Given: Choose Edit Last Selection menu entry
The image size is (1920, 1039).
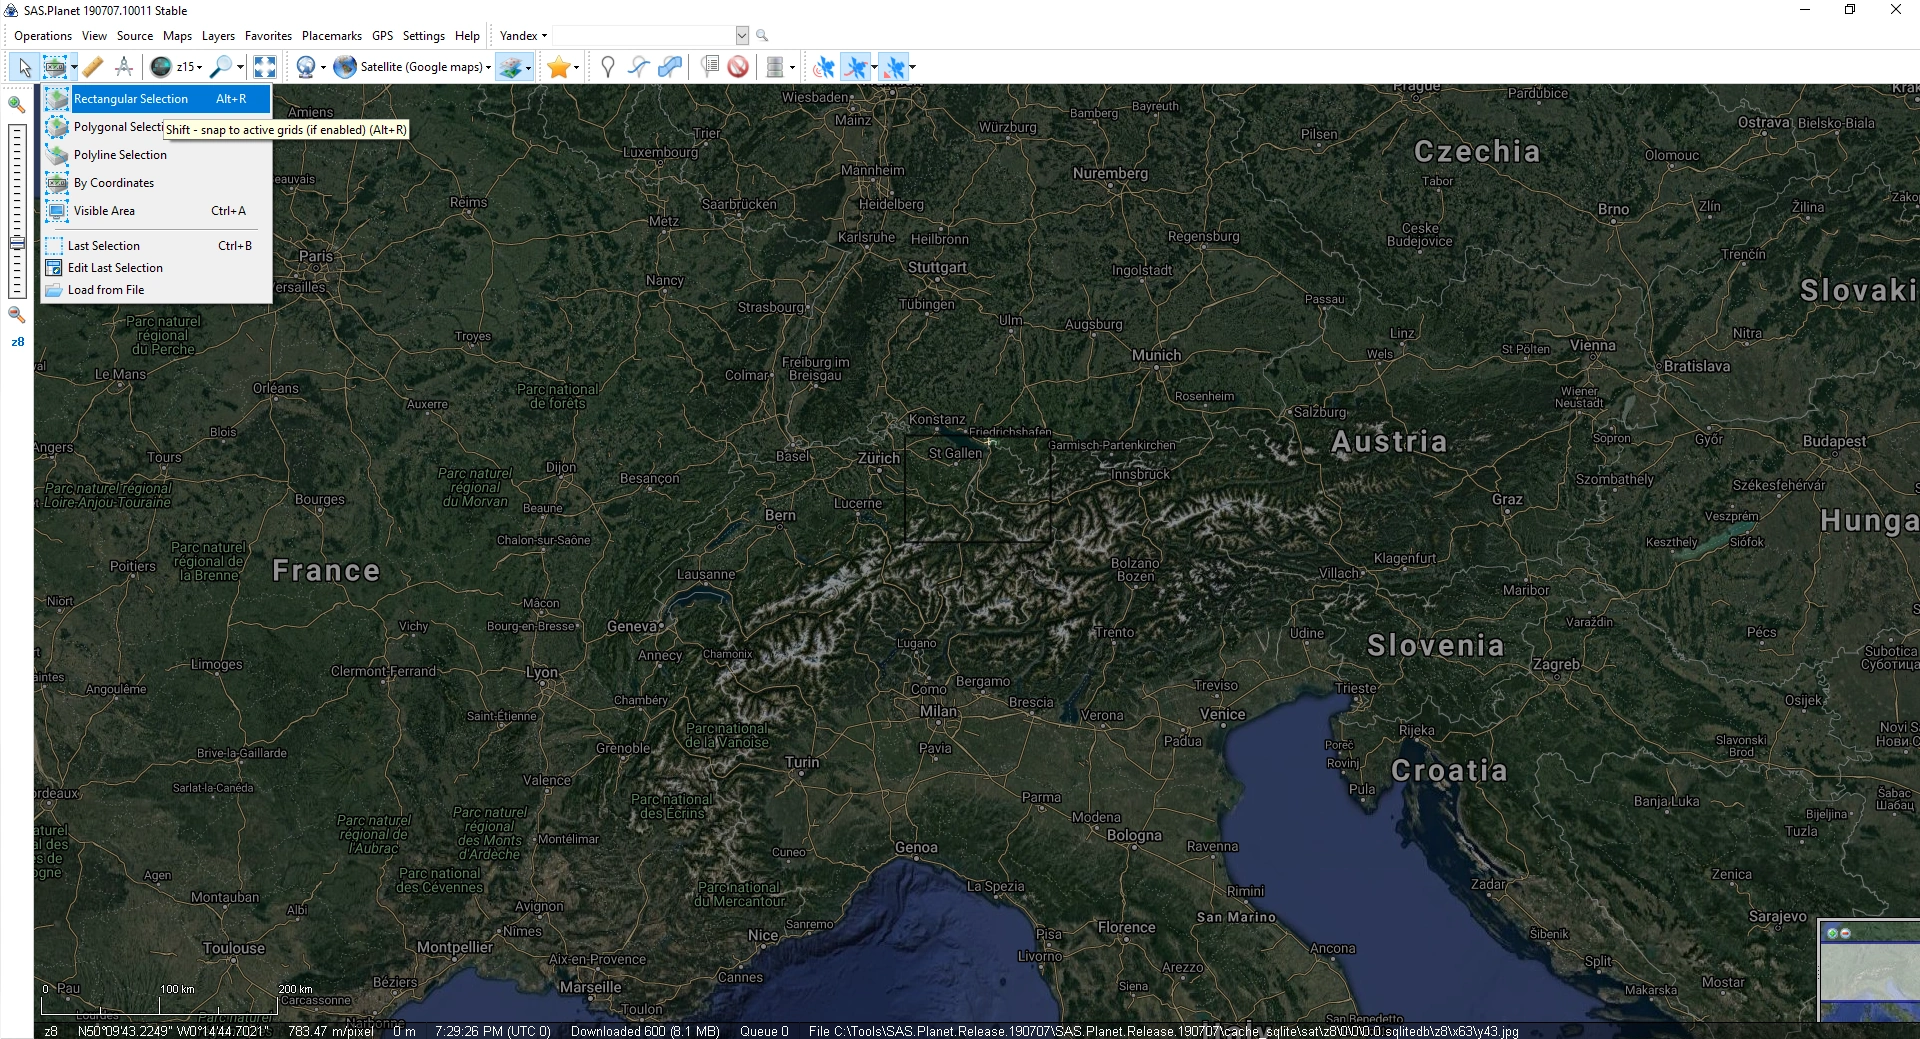Looking at the screenshot, I should [157, 268].
